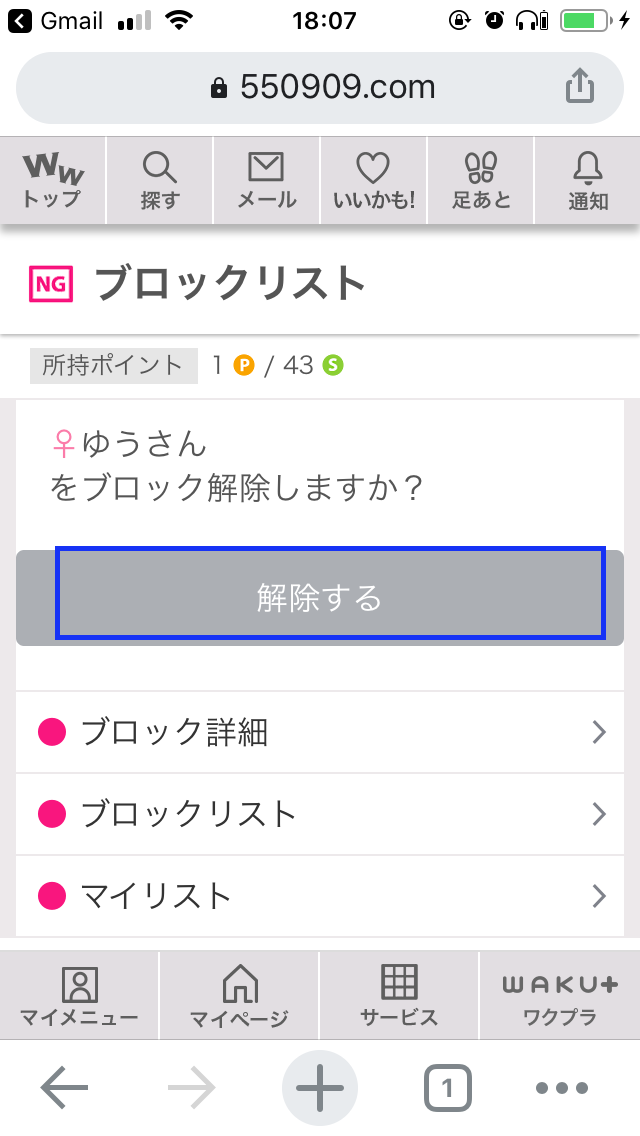Image resolution: width=640 pixels, height=1136 pixels.
Task: Open the browser more options menu
Action: pos(562,1087)
